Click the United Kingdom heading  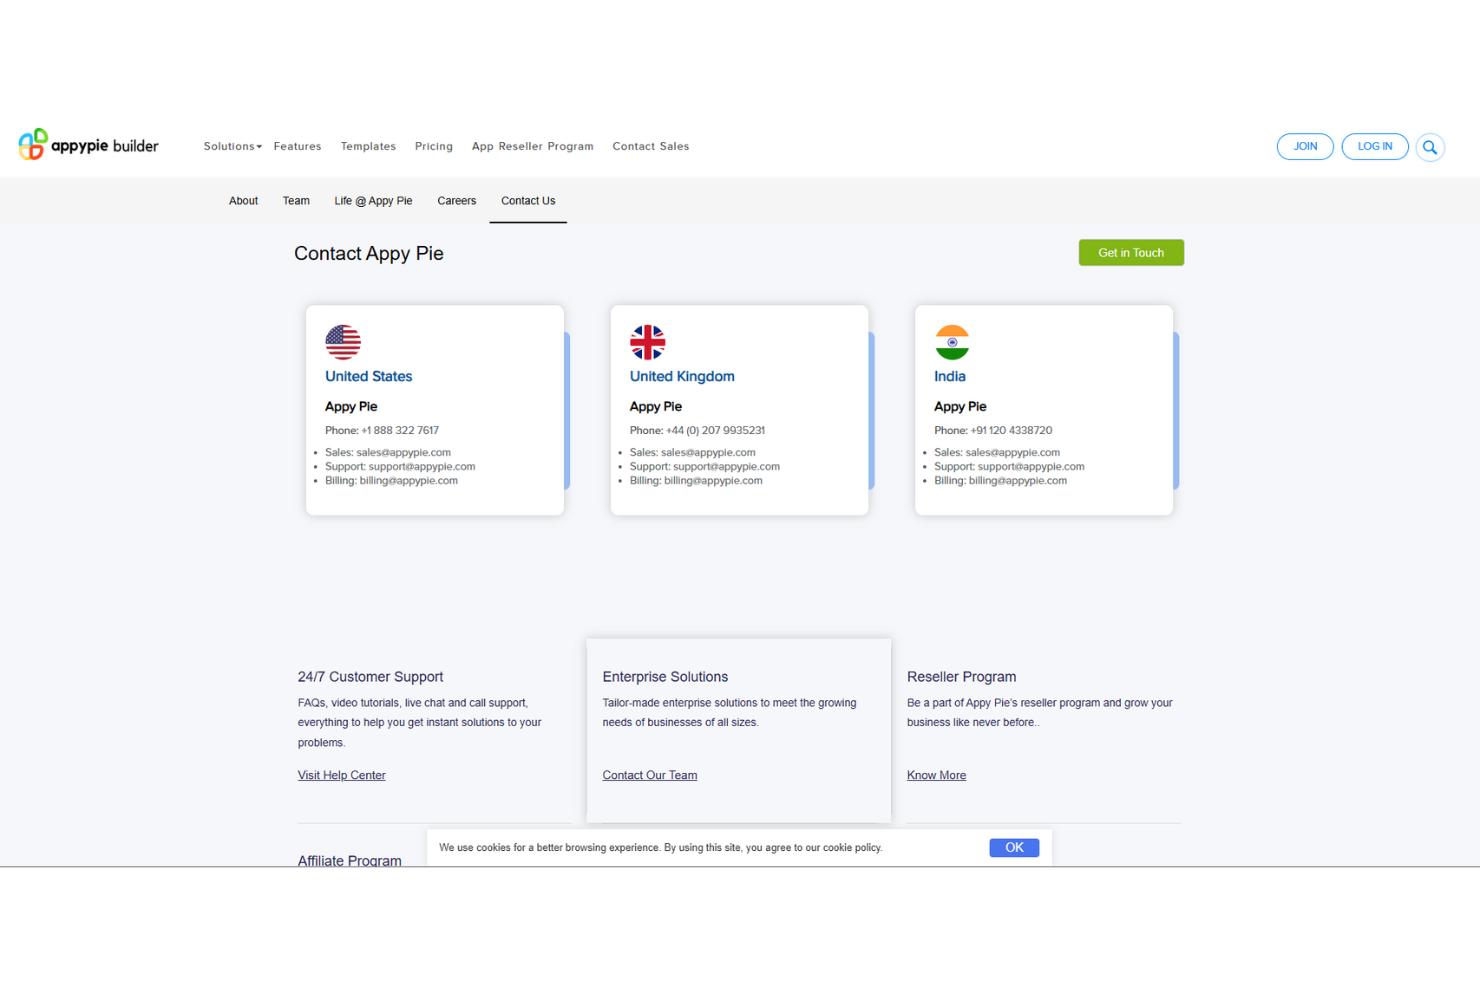coord(682,376)
